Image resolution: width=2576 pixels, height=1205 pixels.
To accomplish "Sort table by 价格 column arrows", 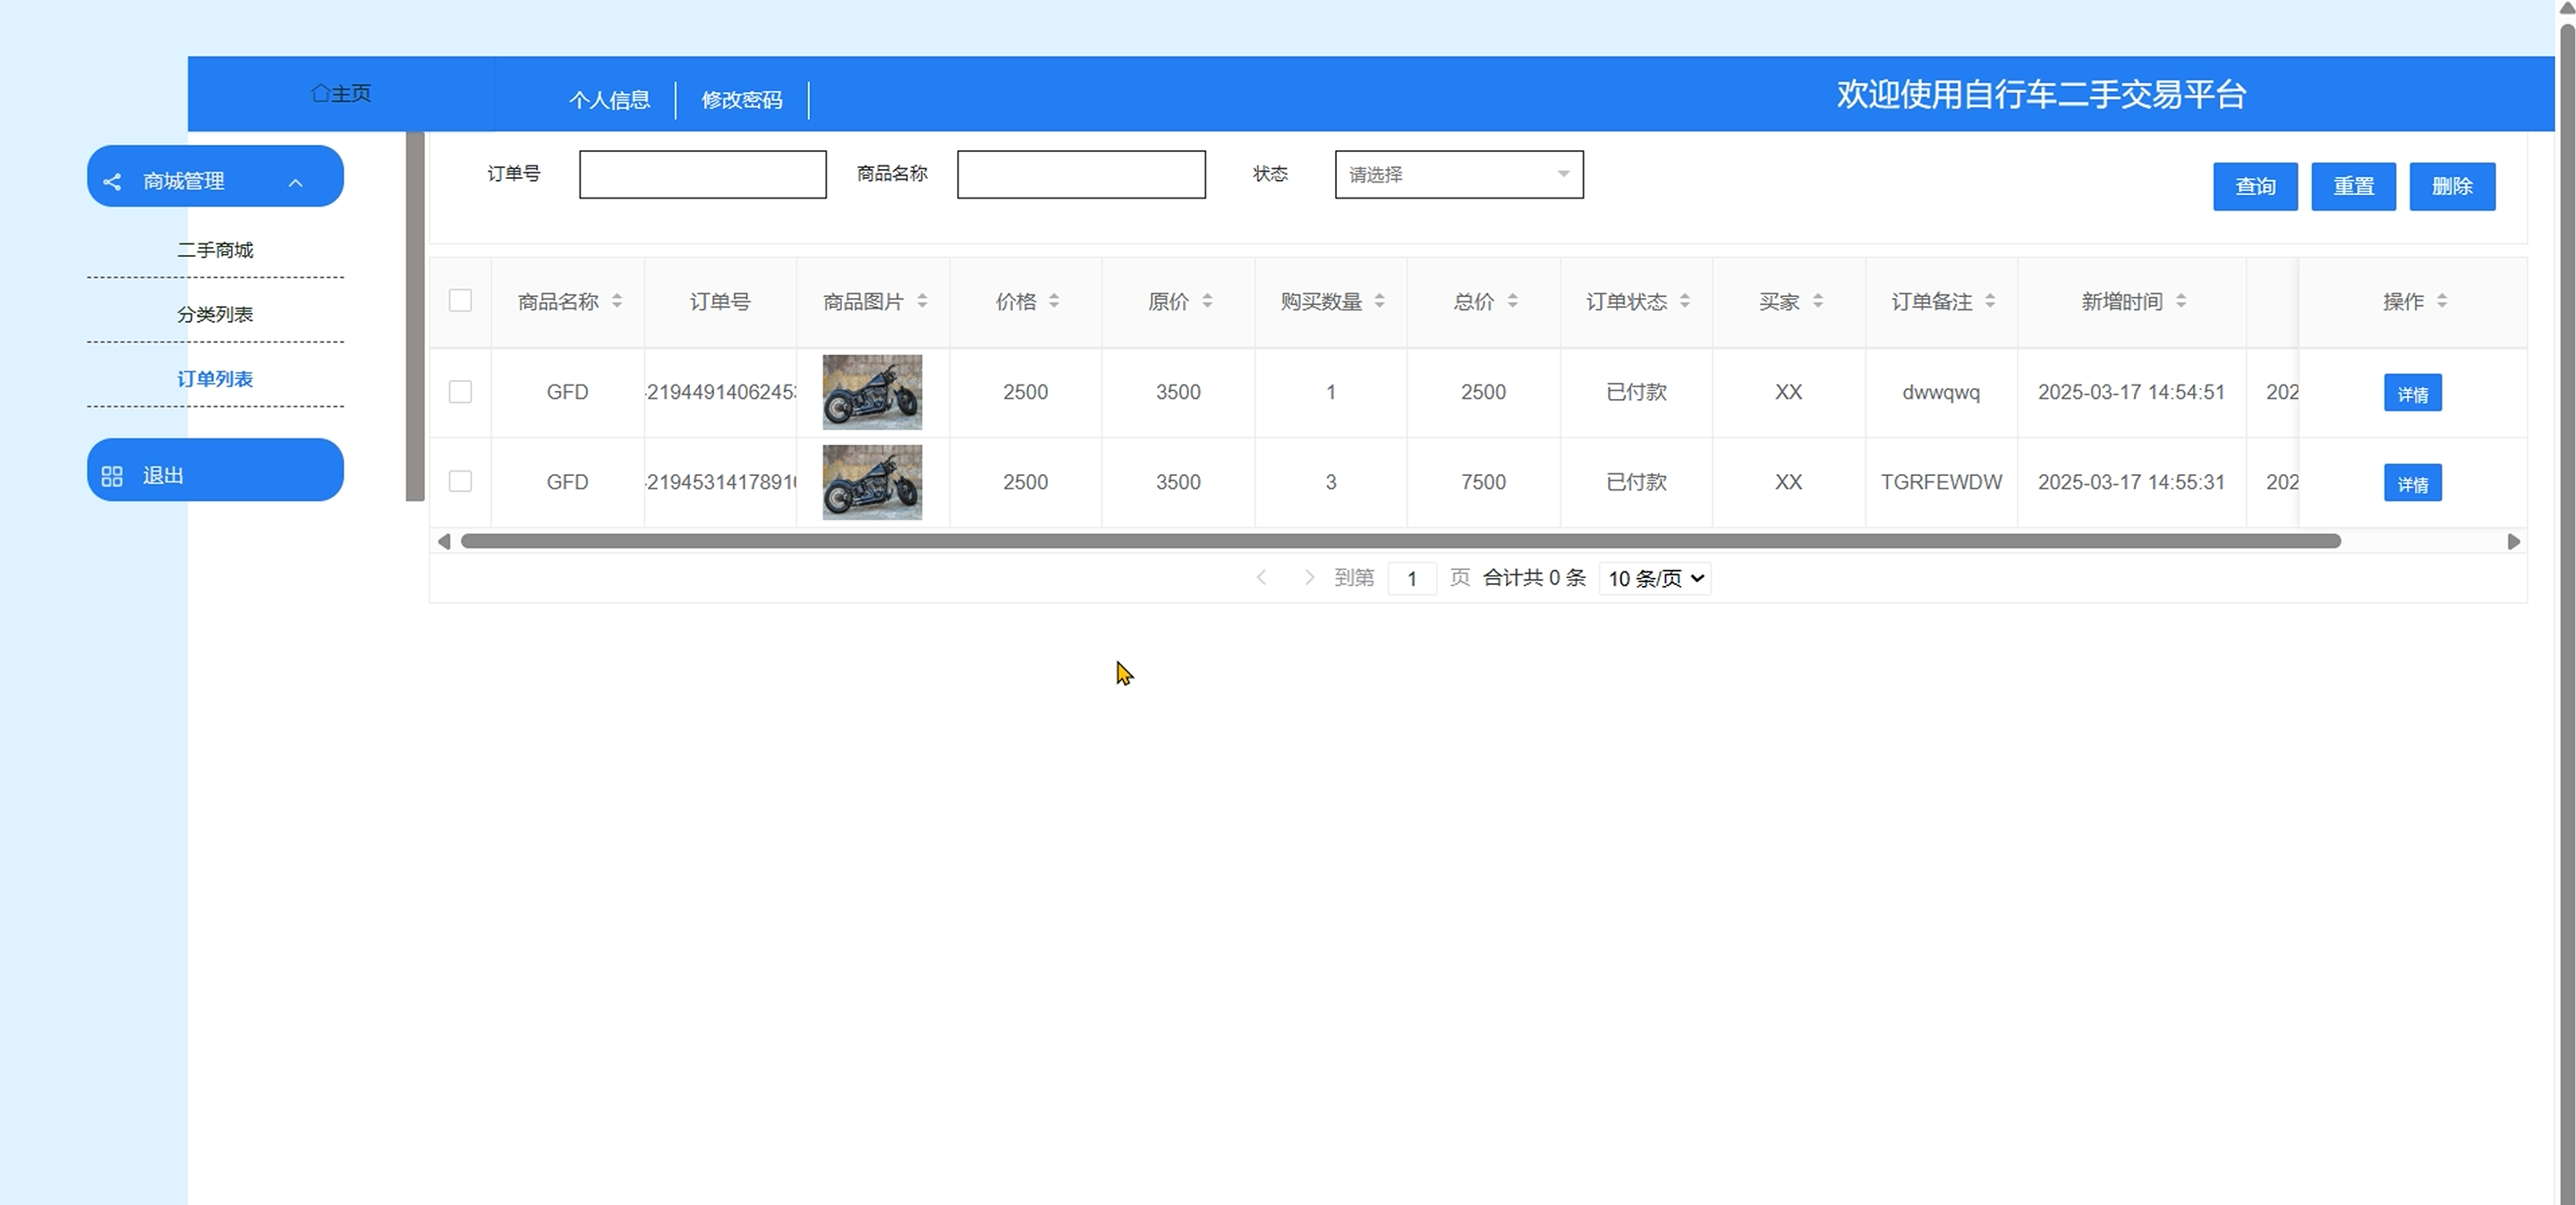I will point(1054,301).
